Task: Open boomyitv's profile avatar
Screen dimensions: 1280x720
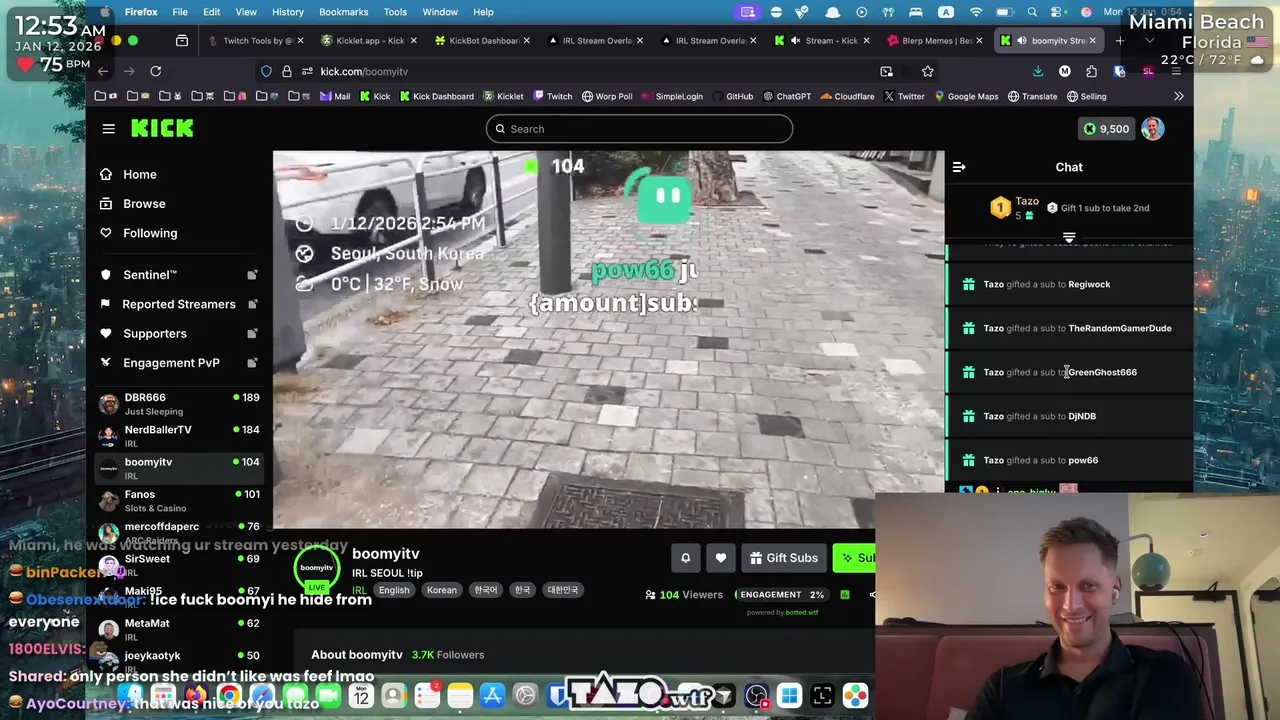Action: [317, 568]
